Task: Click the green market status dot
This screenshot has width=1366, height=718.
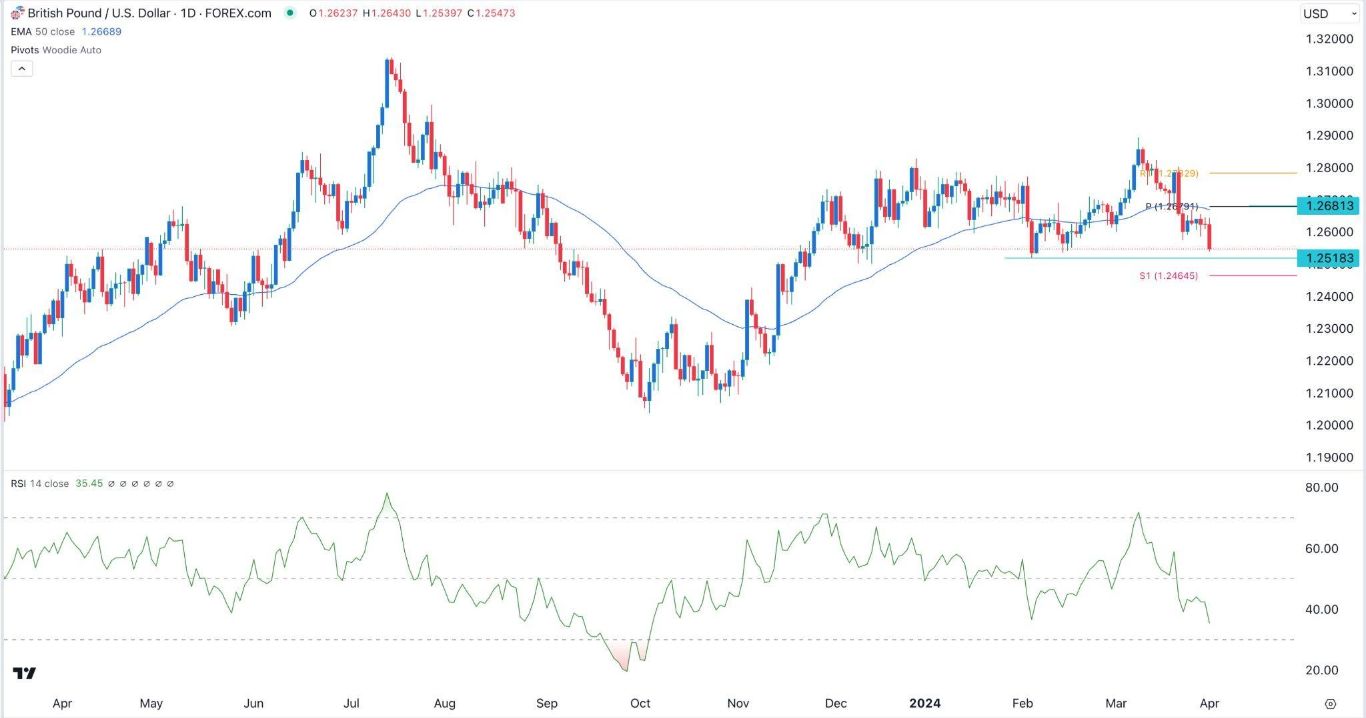Action: click(290, 13)
